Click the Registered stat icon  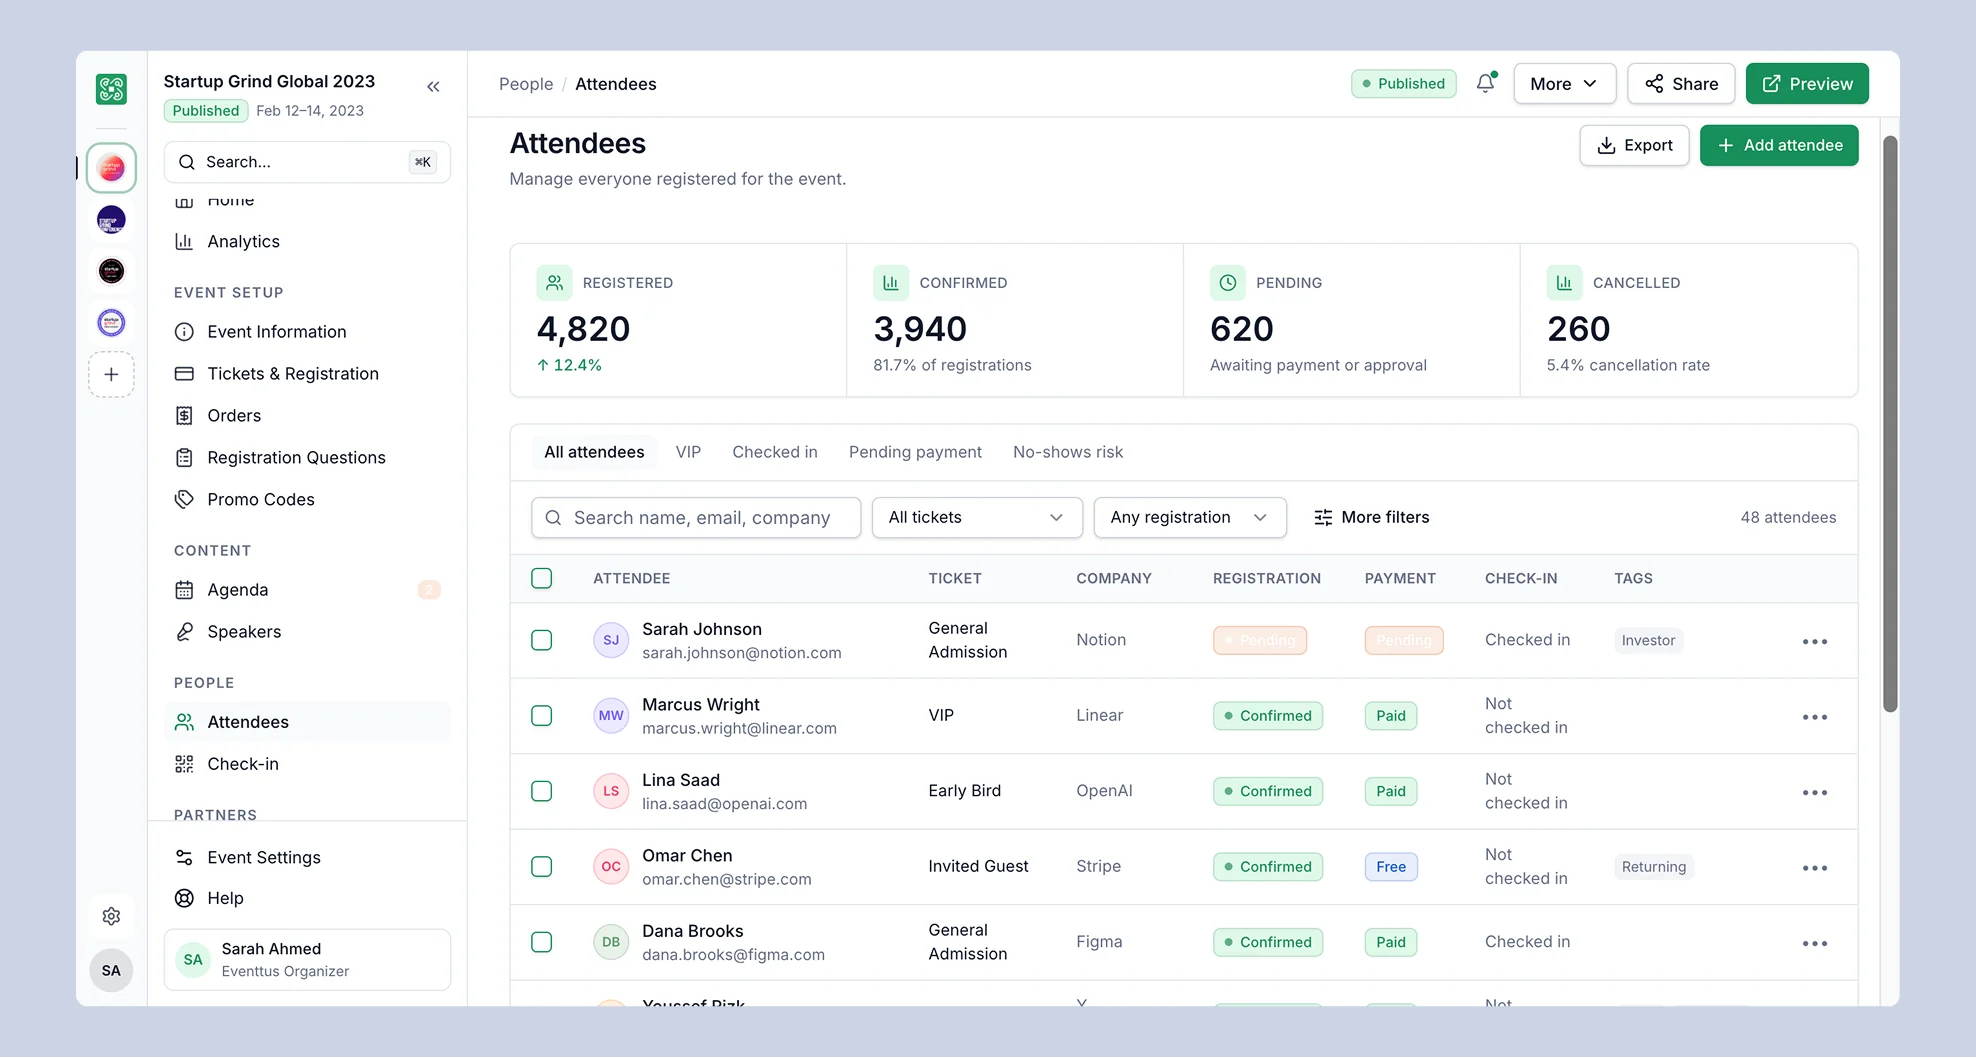[x=554, y=283]
